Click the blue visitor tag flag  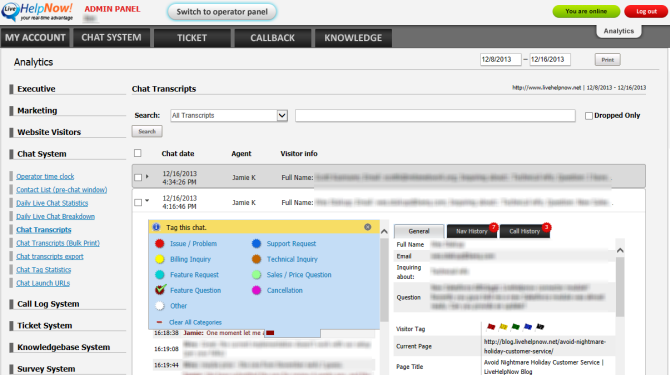point(528,327)
